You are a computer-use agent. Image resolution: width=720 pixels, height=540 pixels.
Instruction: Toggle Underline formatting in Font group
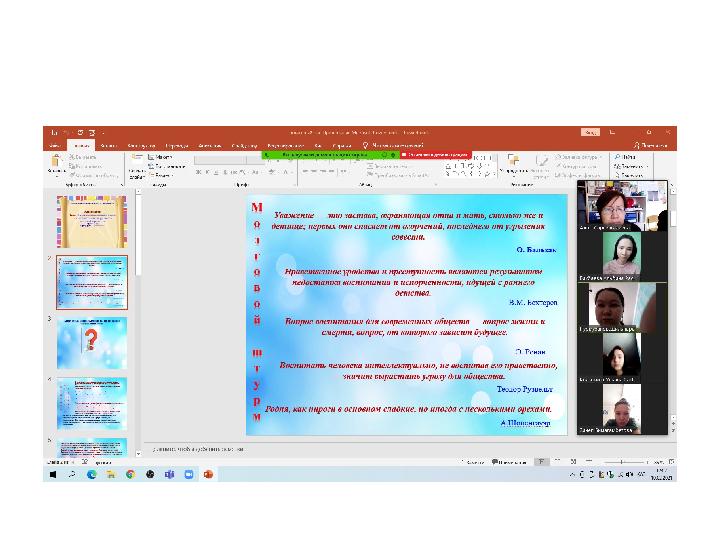point(216,172)
